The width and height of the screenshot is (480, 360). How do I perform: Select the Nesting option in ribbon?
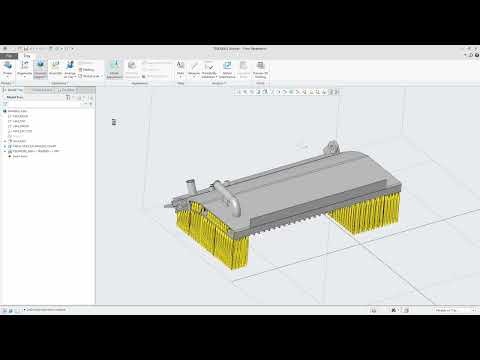[87, 69]
